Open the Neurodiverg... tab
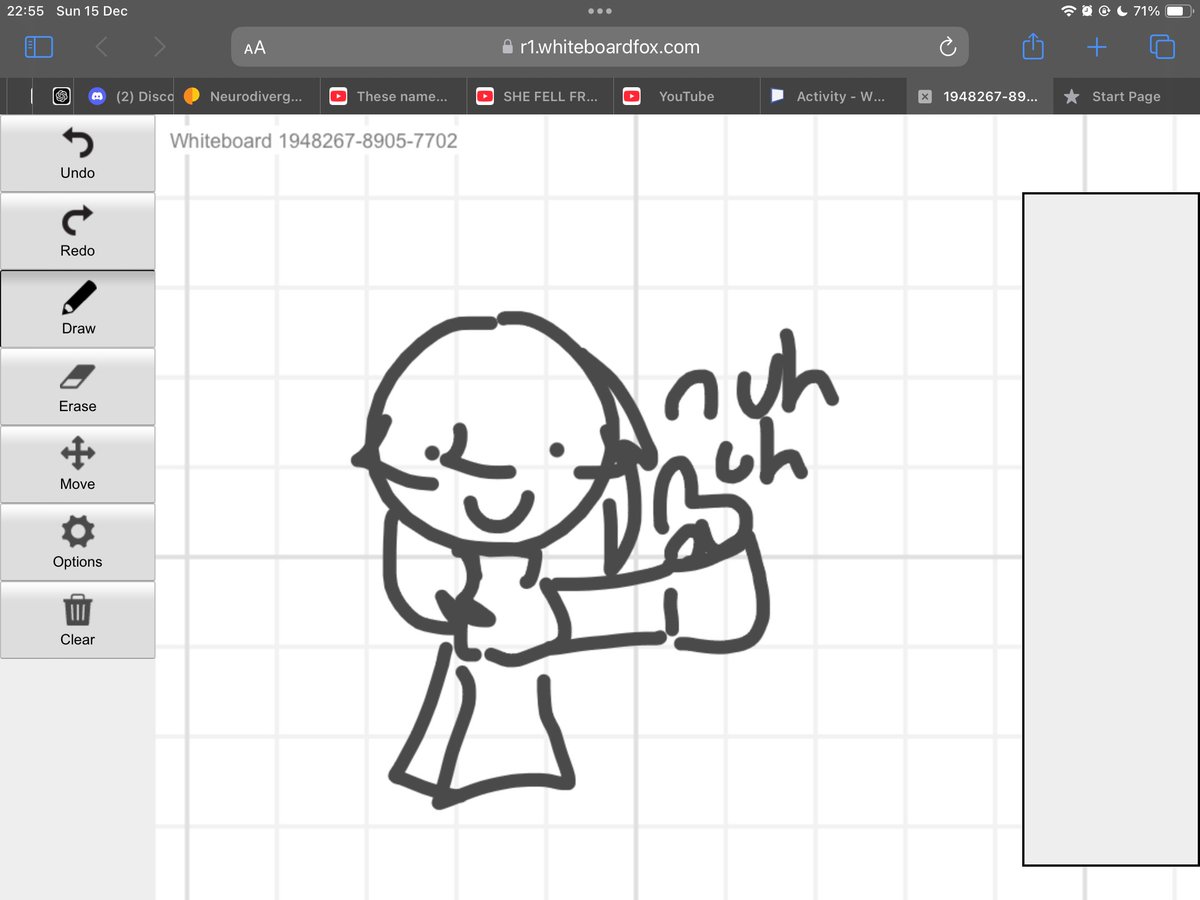This screenshot has width=1200, height=900. tap(248, 96)
